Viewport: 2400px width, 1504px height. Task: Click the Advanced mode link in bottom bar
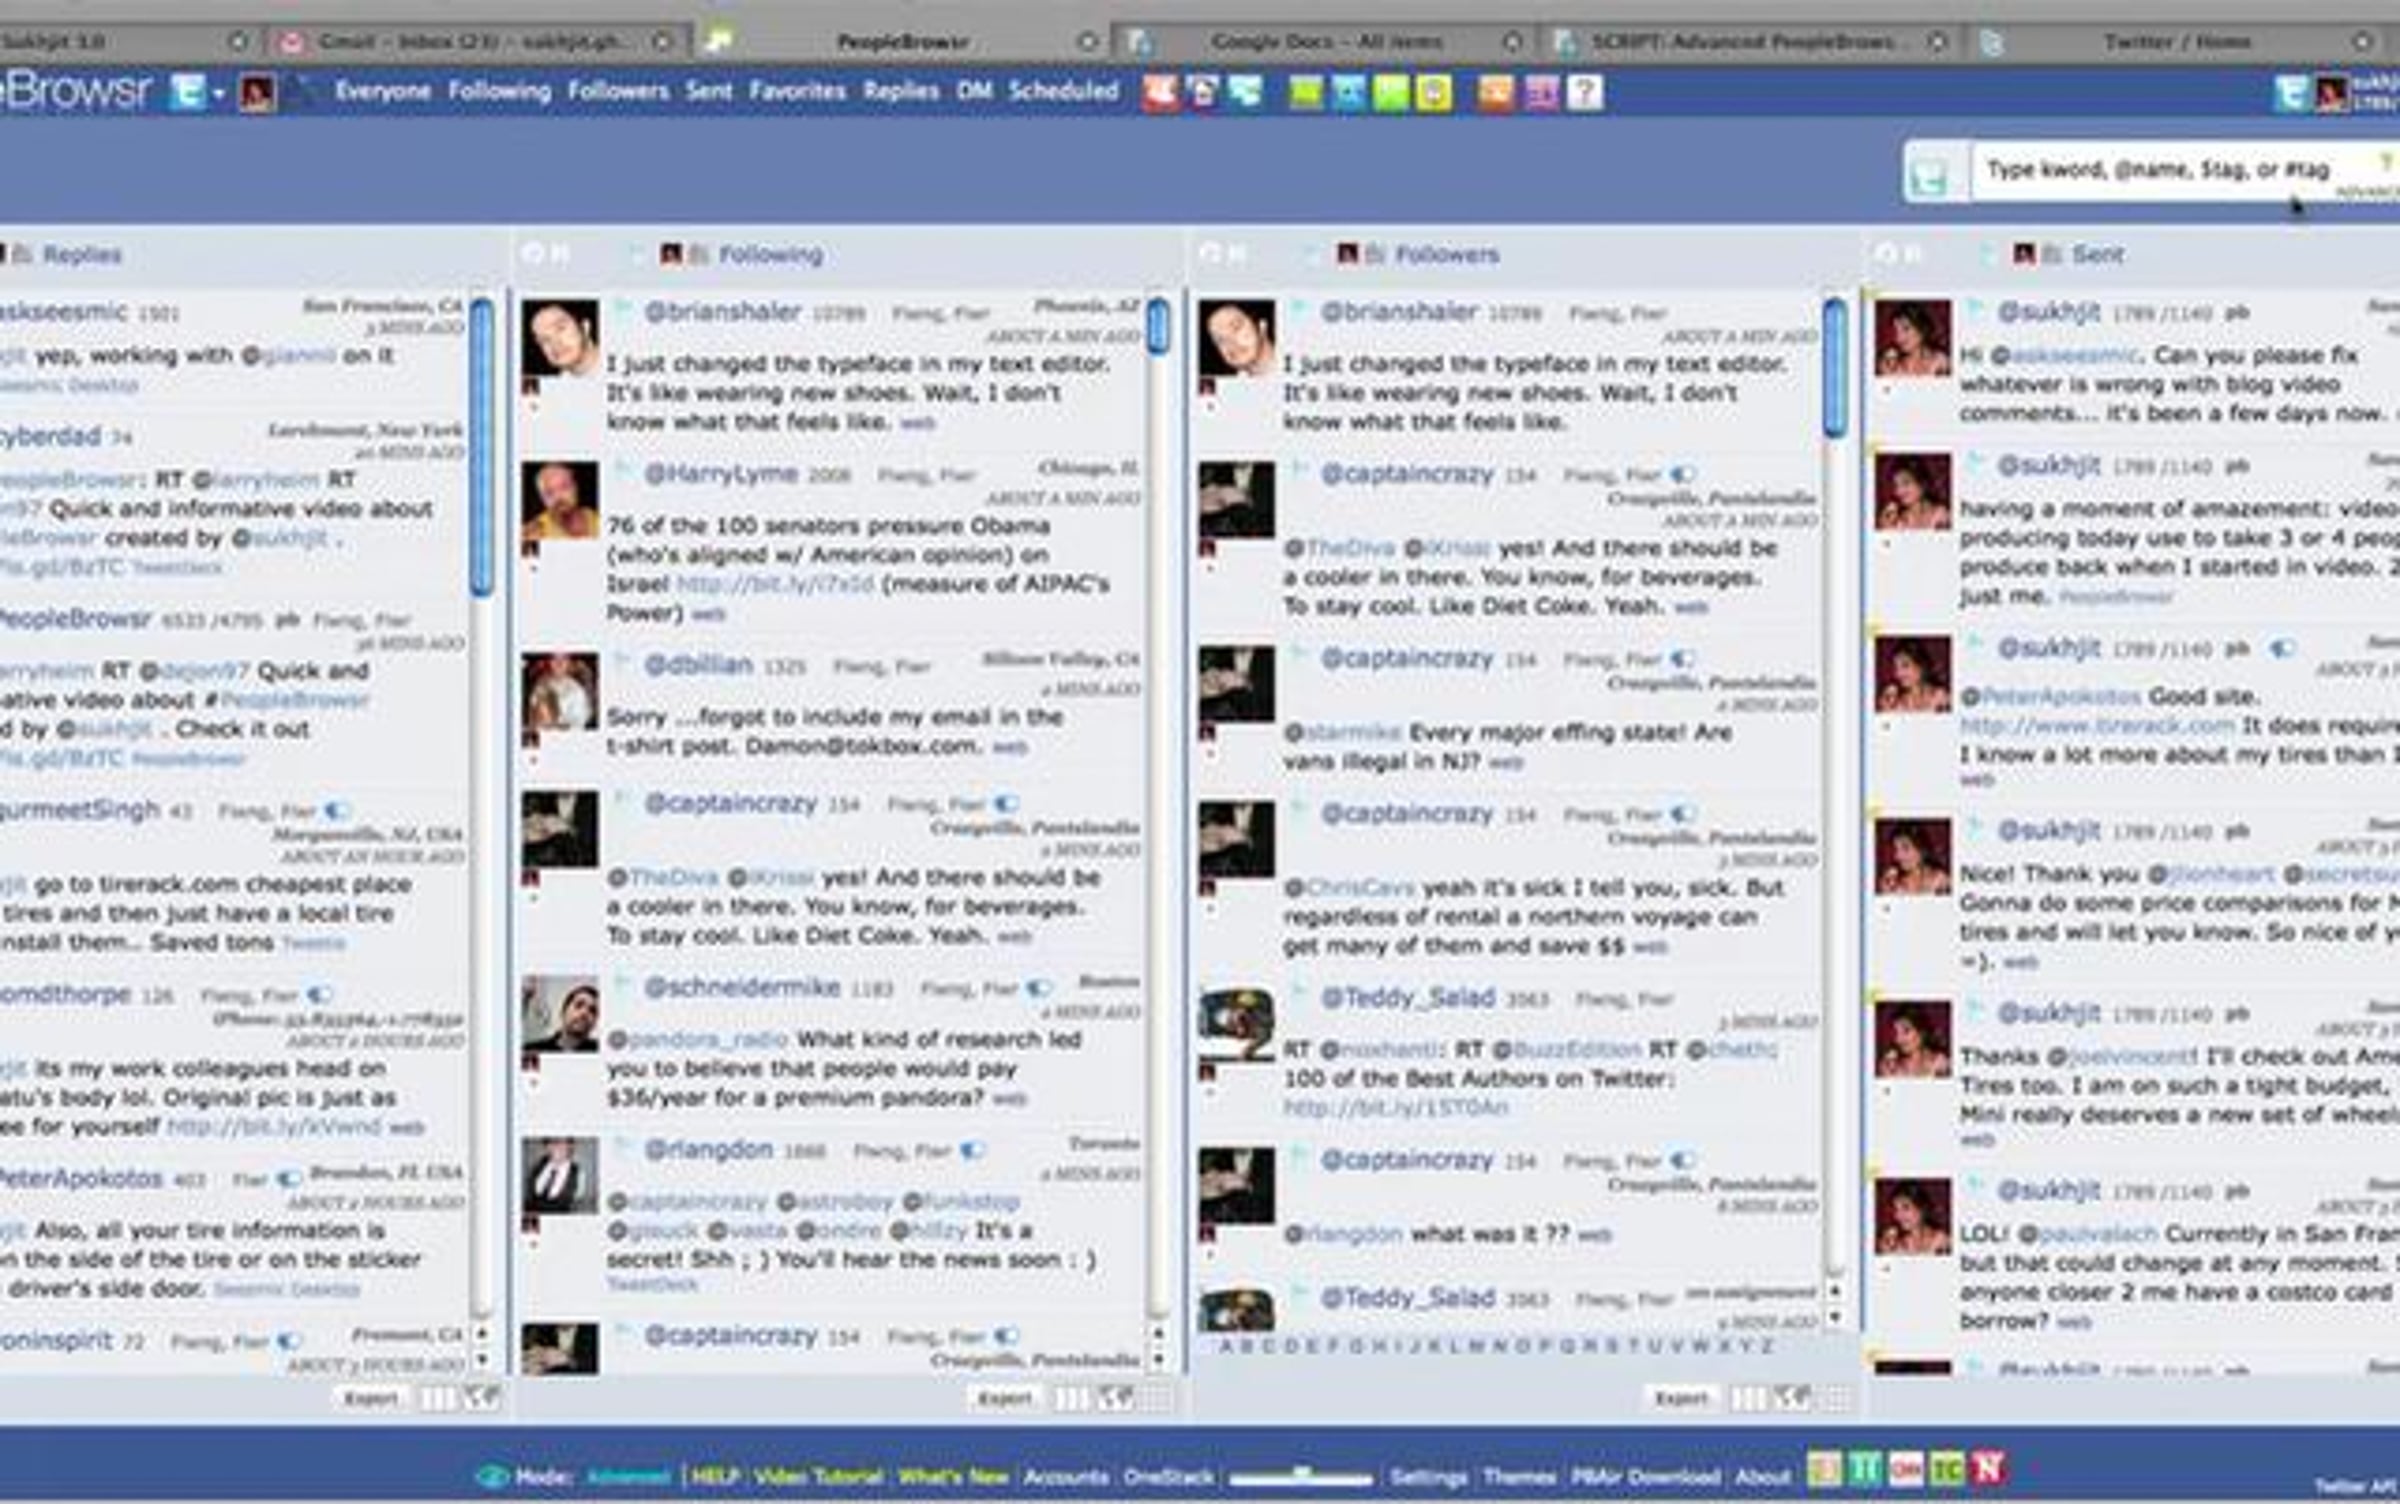pyautogui.click(x=627, y=1476)
